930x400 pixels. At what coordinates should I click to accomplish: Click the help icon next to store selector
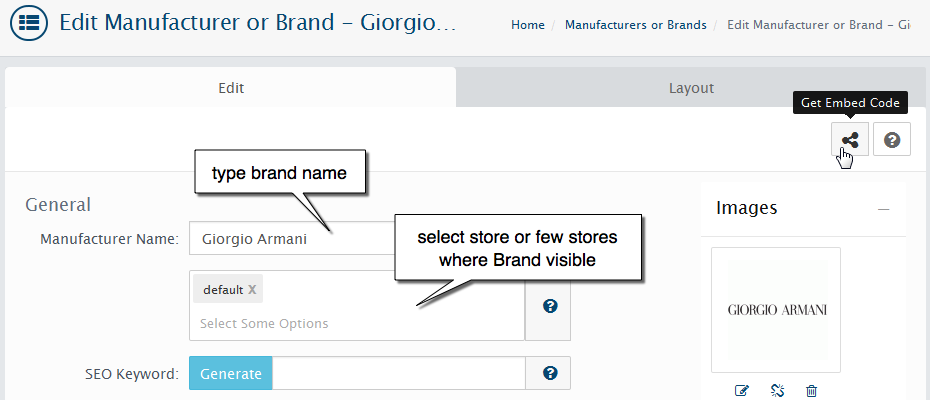tap(550, 306)
